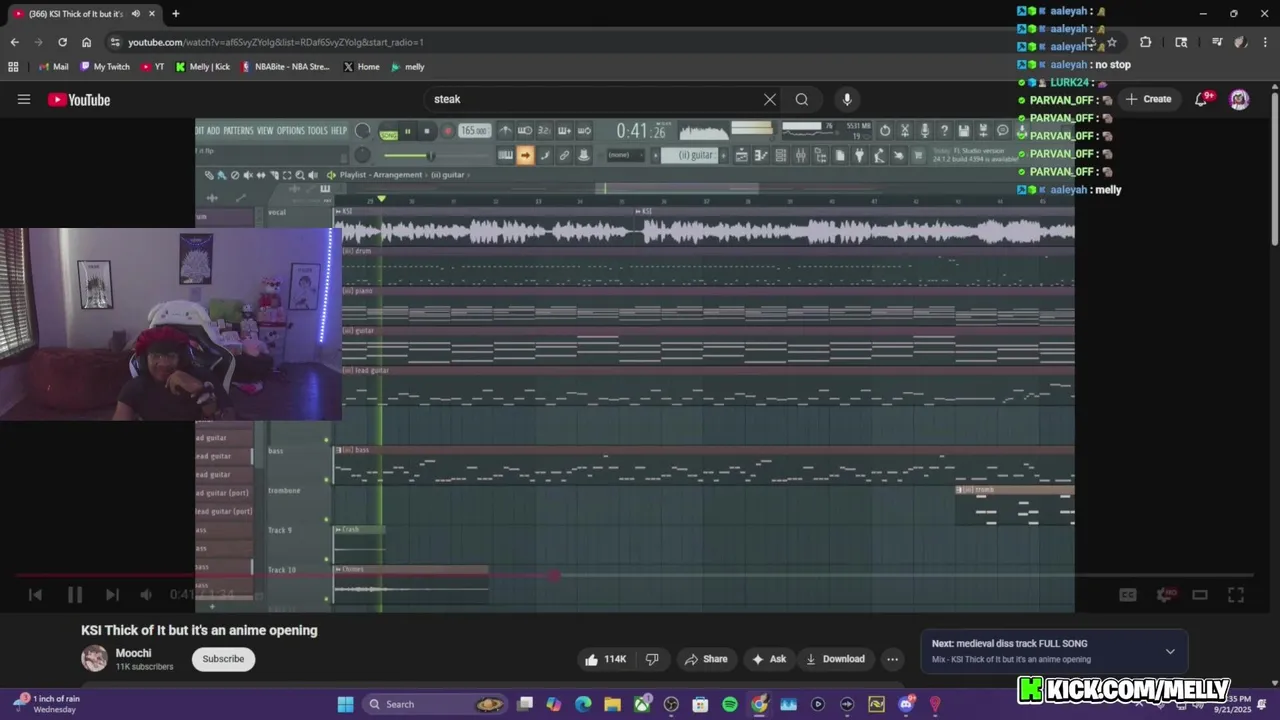View site information icon beside the URL
1280x720 pixels.
click(115, 42)
